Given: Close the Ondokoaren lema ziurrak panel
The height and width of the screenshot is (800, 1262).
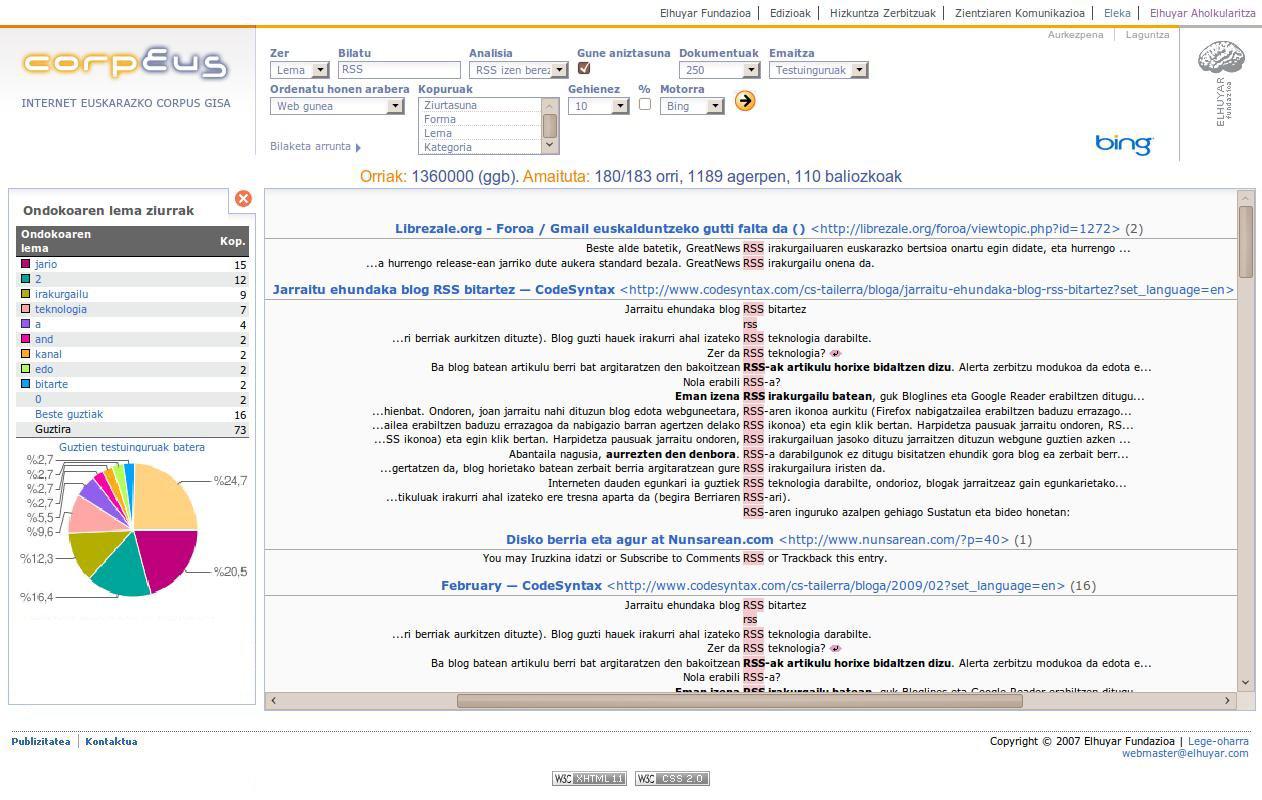Looking at the screenshot, I should click(x=243, y=199).
